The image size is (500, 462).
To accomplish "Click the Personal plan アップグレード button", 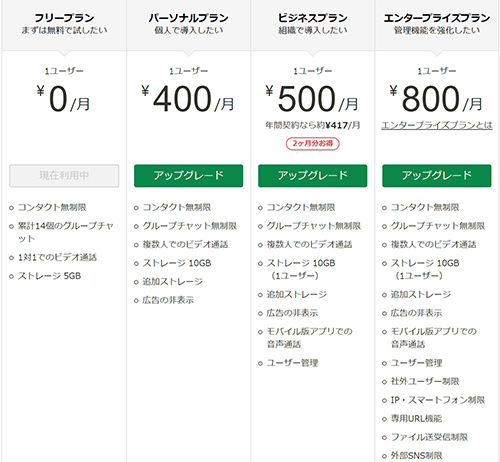I will (x=188, y=176).
